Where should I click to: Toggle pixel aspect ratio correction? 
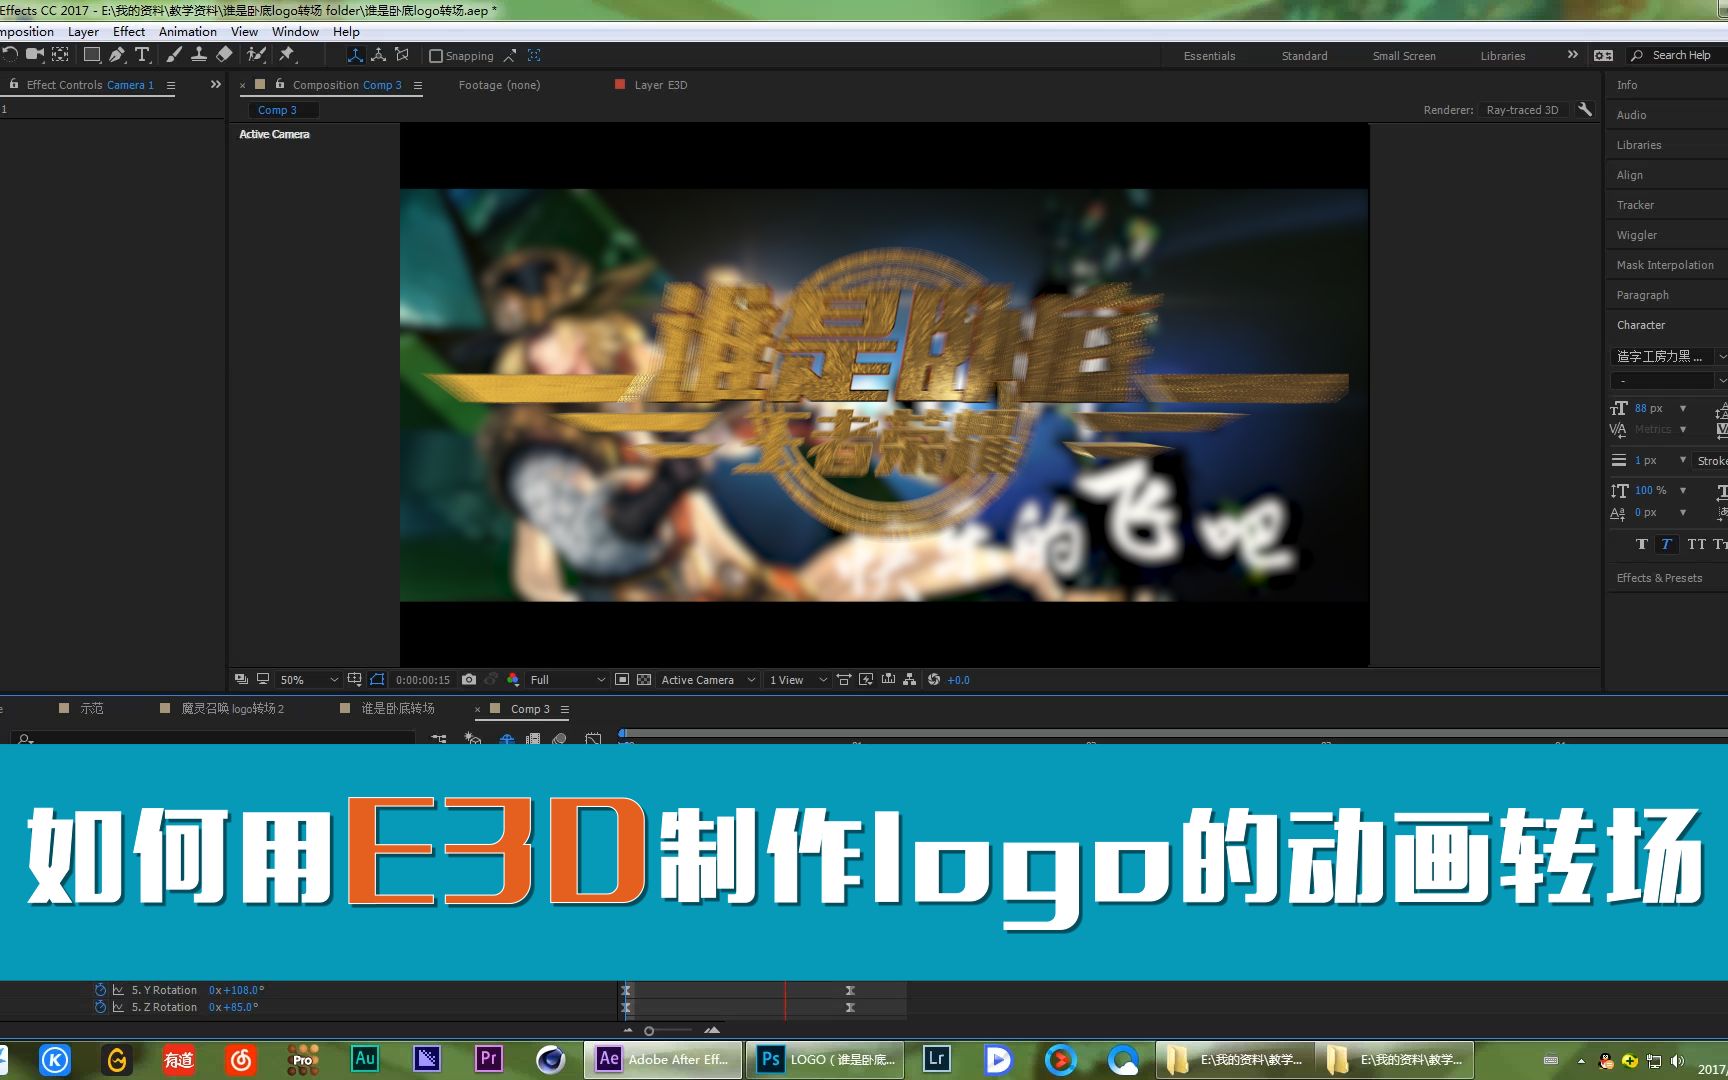click(844, 679)
